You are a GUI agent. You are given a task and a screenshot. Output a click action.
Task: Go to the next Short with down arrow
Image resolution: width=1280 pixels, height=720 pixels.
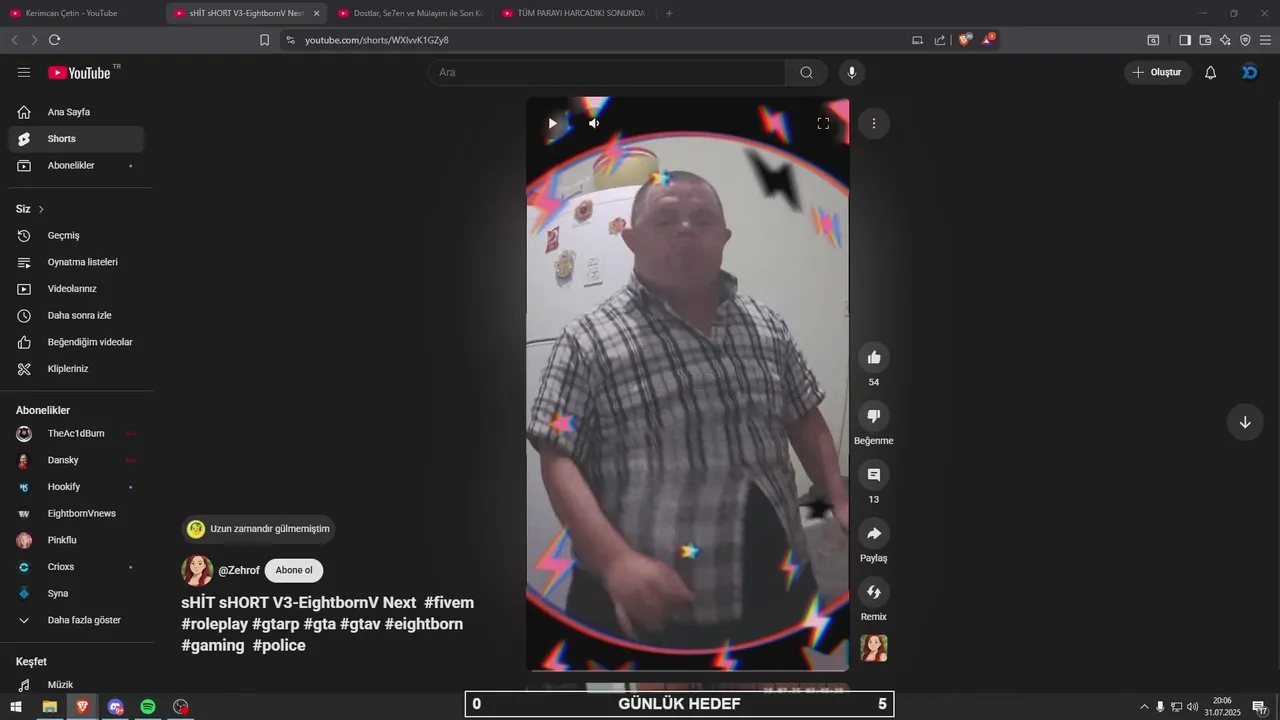click(x=1245, y=422)
